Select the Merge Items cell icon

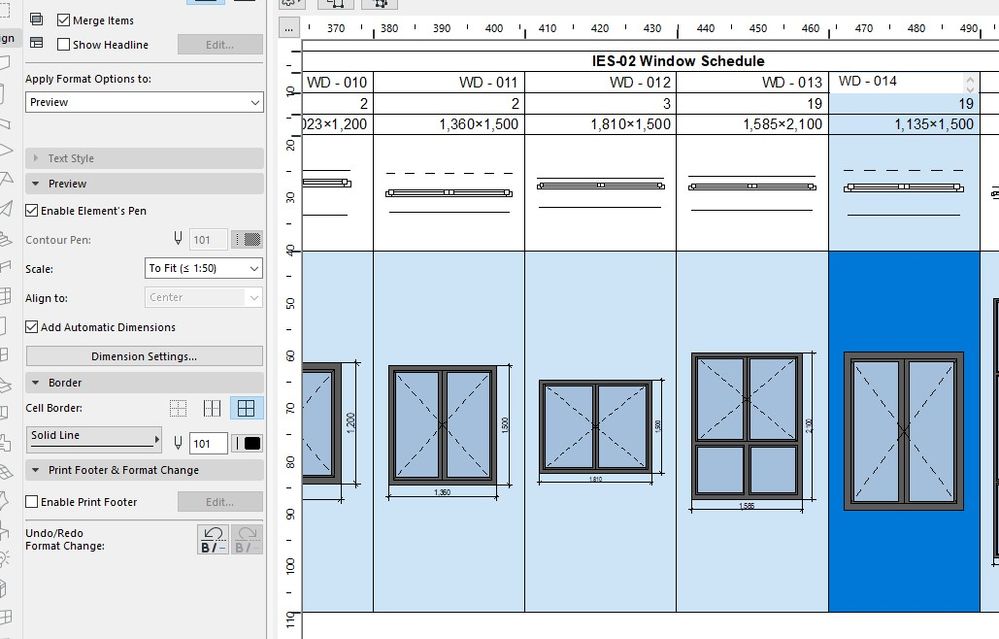(x=36, y=19)
